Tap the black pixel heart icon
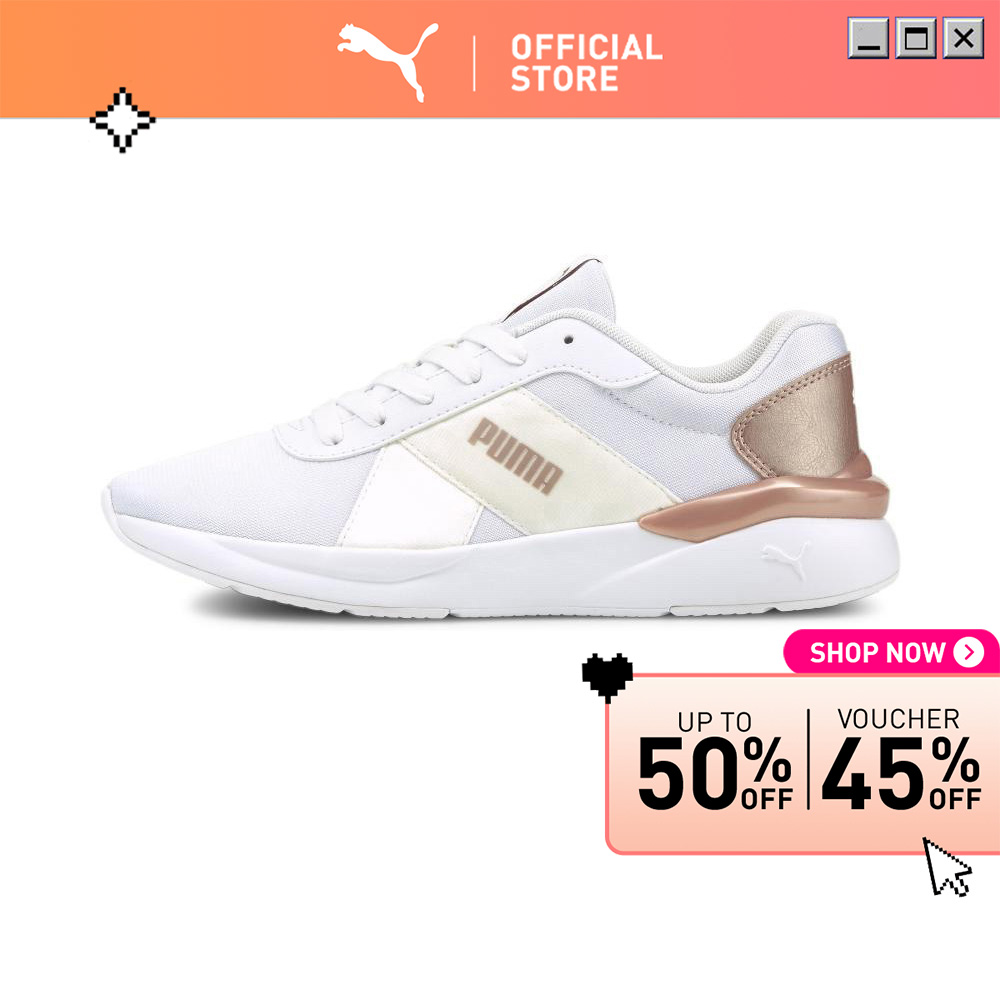Image resolution: width=1000 pixels, height=1000 pixels. click(607, 678)
